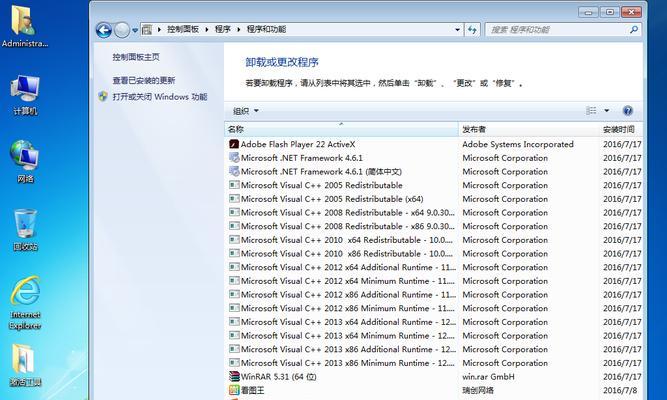
Task: Click publisher 瑞创网络 cell
Action: [478, 390]
